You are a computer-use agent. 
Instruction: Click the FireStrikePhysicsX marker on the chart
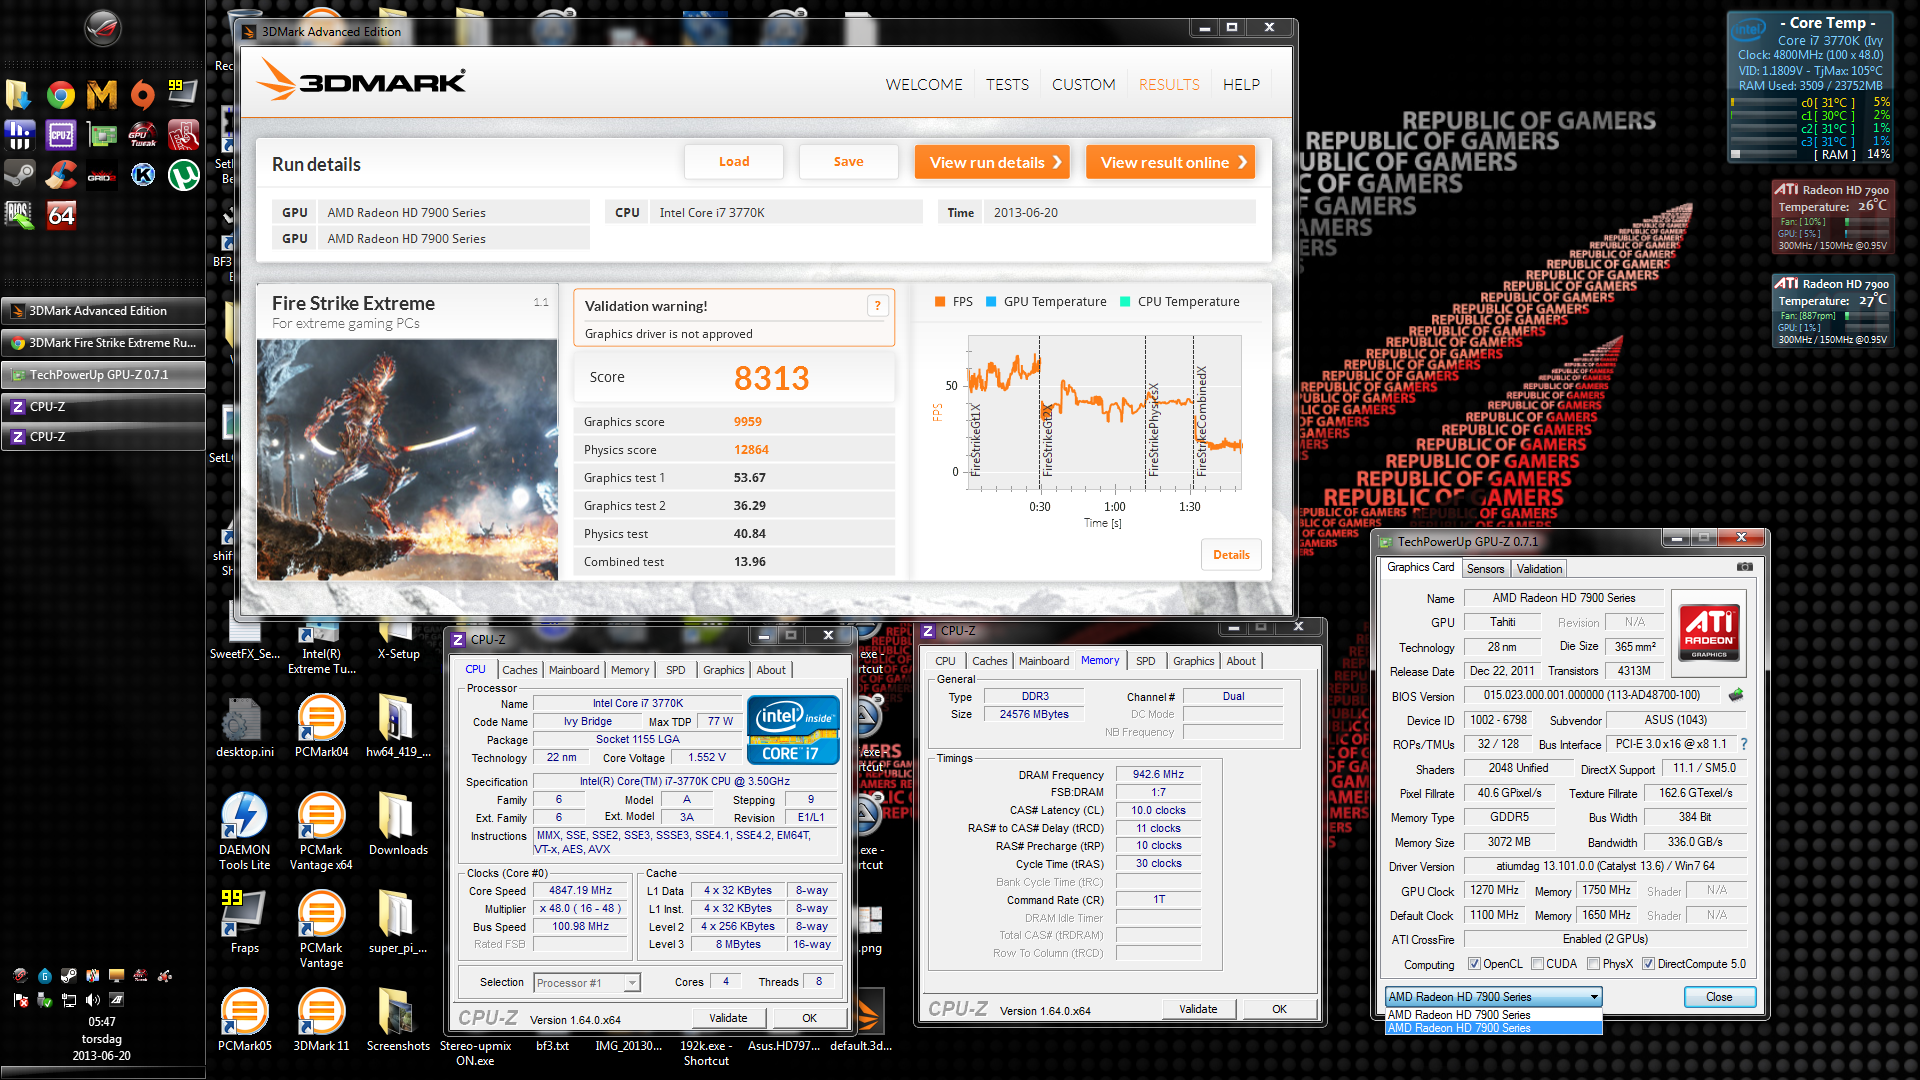(1152, 430)
